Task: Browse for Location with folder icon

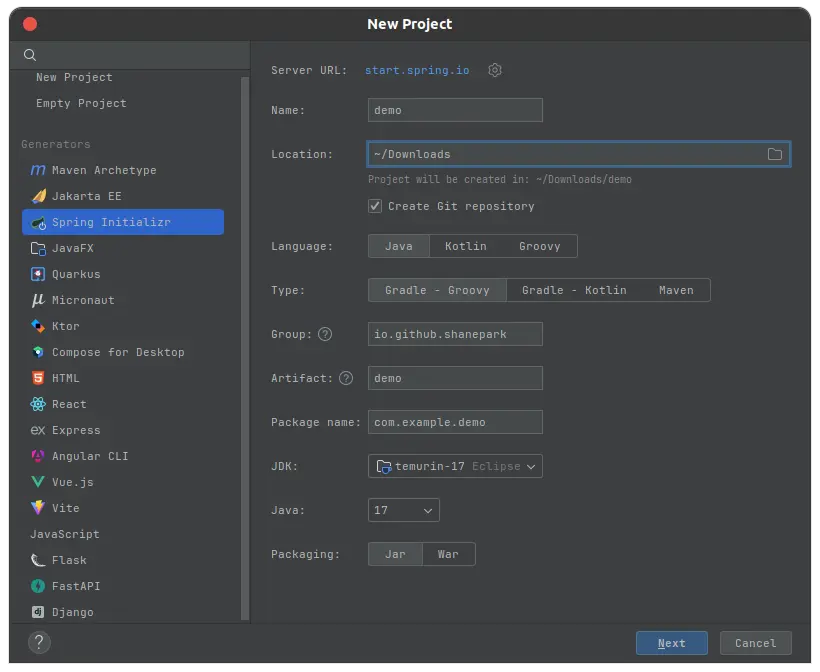Action: [775, 154]
